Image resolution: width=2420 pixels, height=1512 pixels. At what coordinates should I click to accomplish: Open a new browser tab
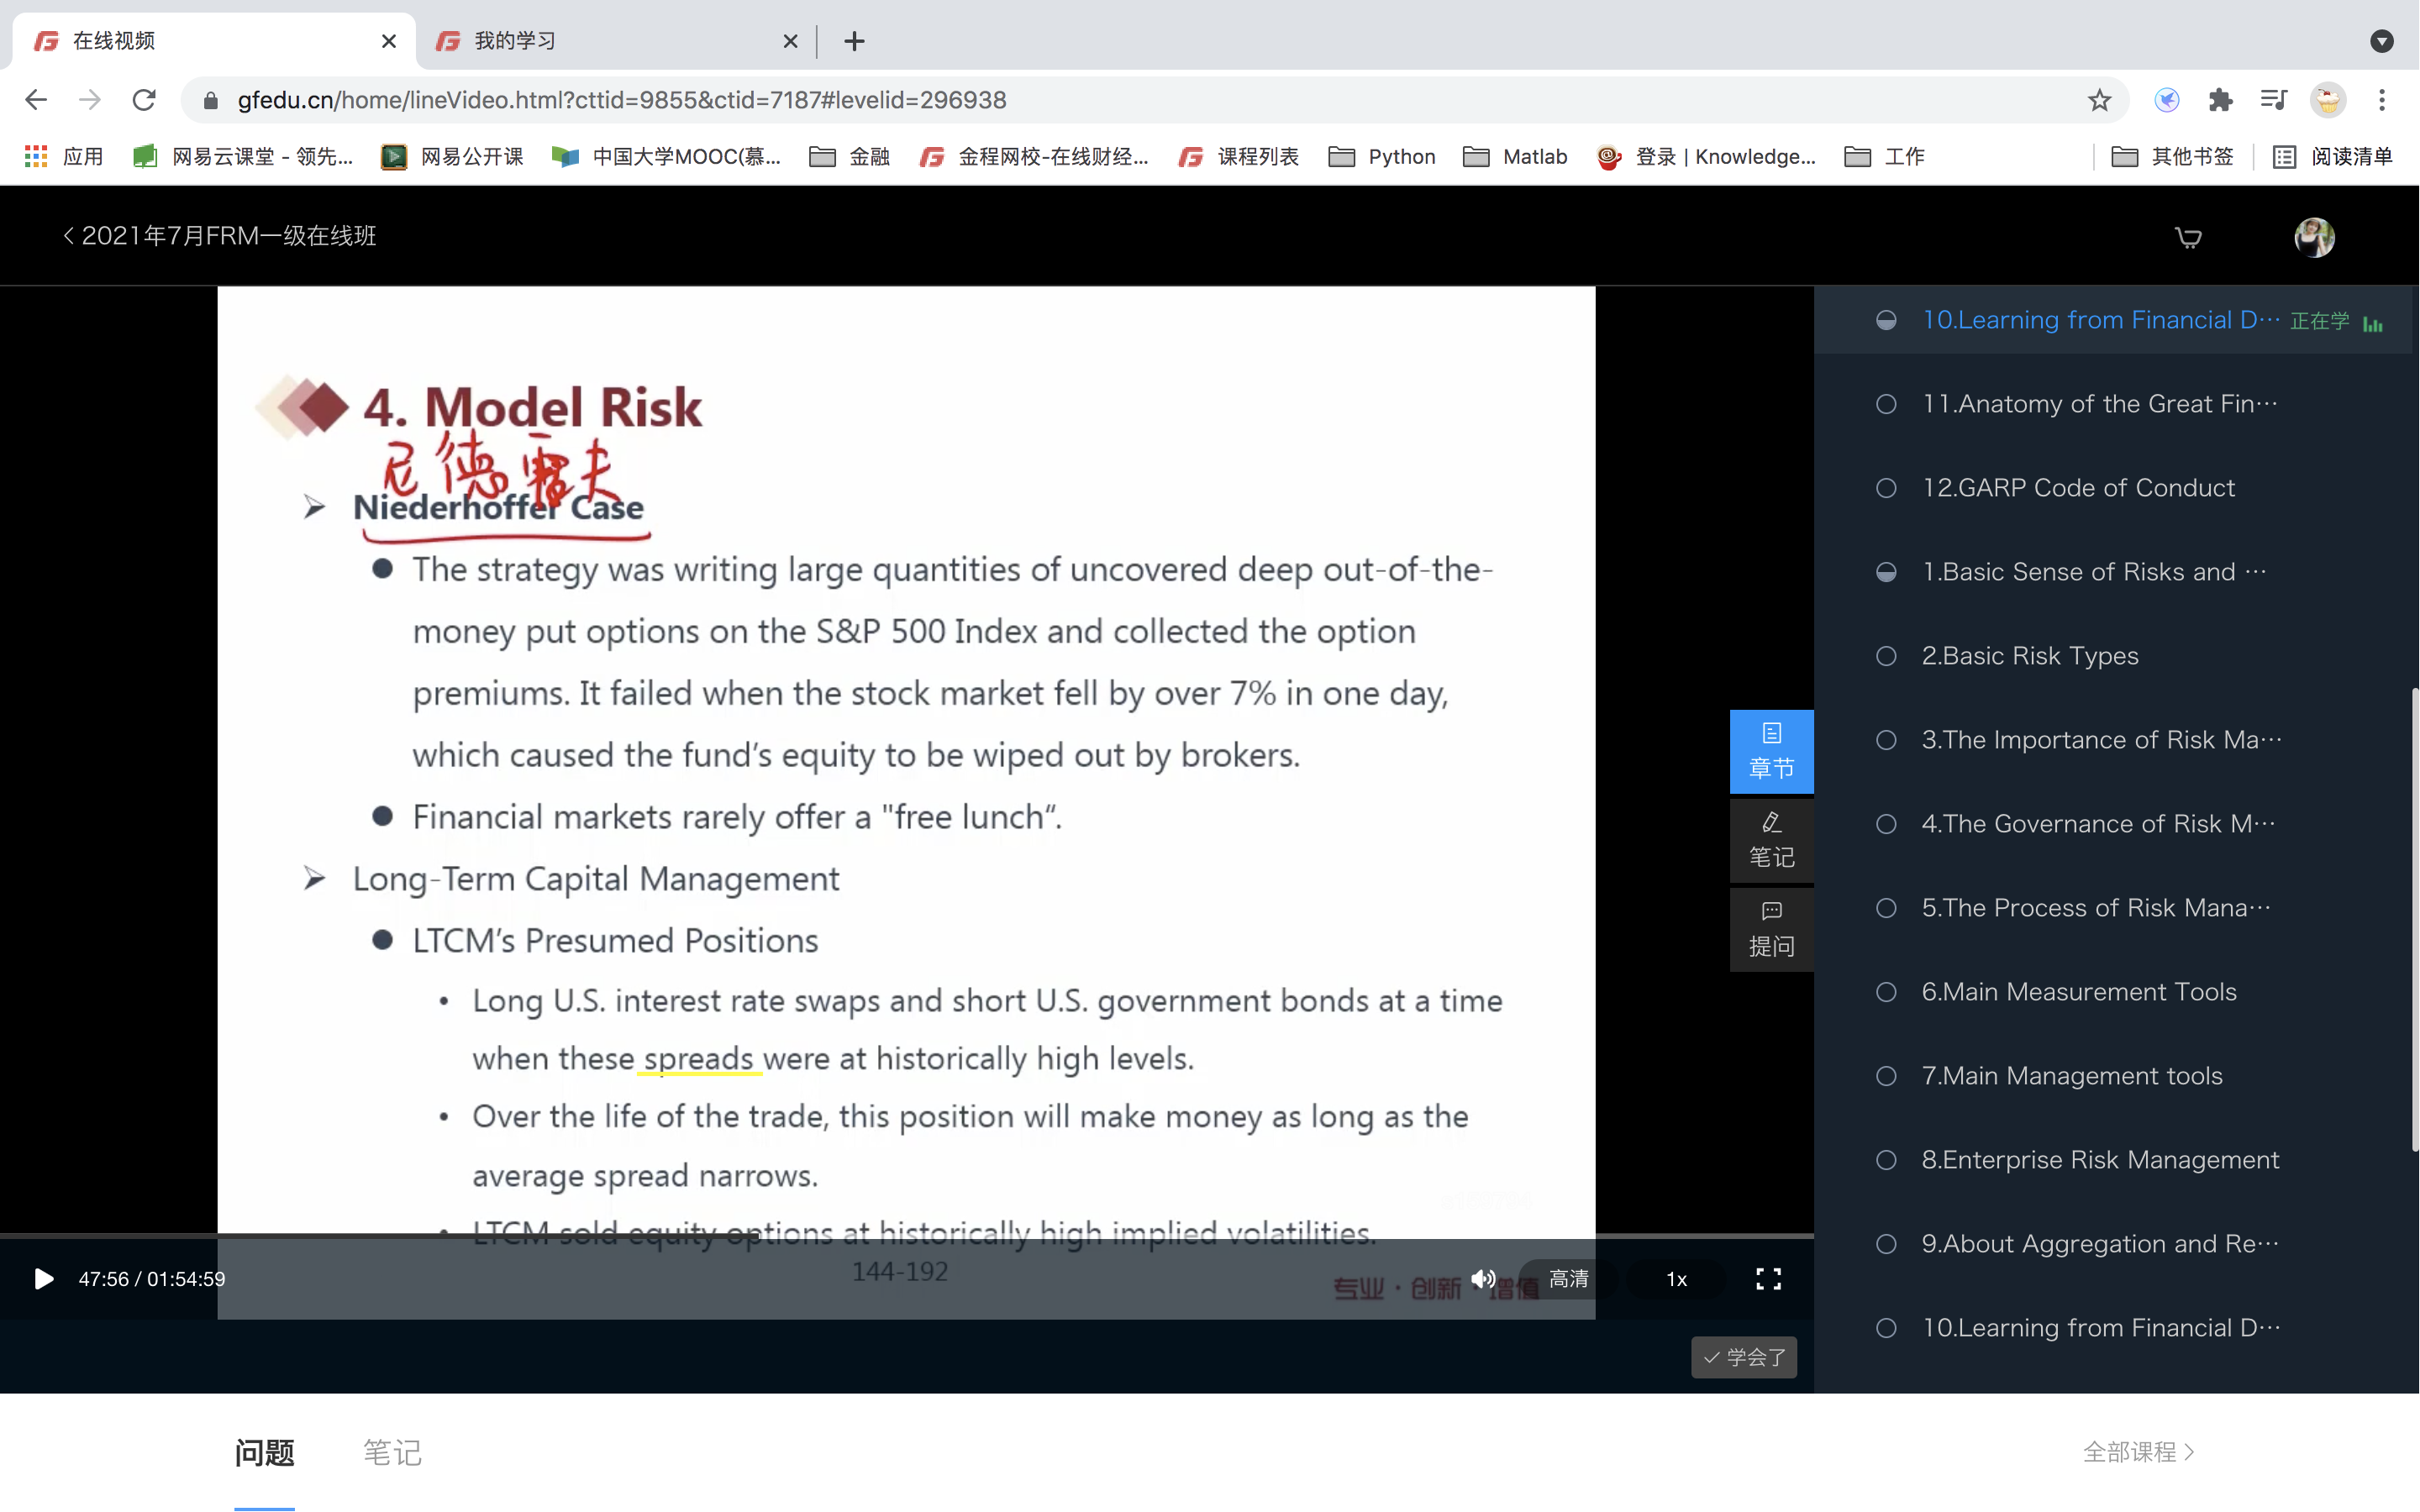tap(854, 41)
